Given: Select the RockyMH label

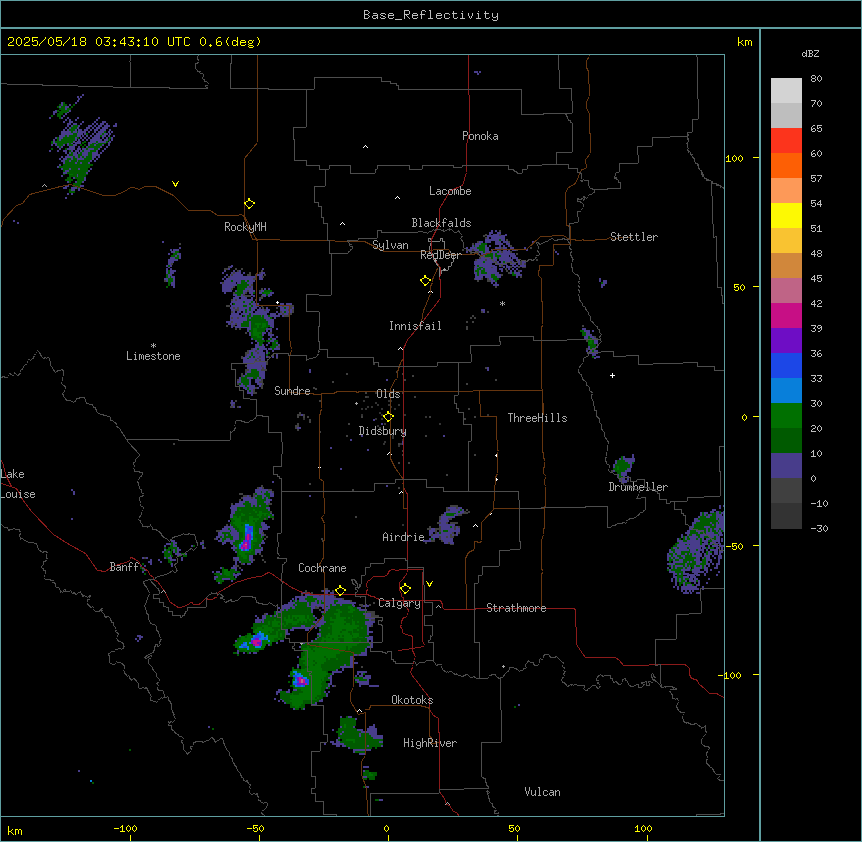Looking at the screenshot, I should coord(245,227).
